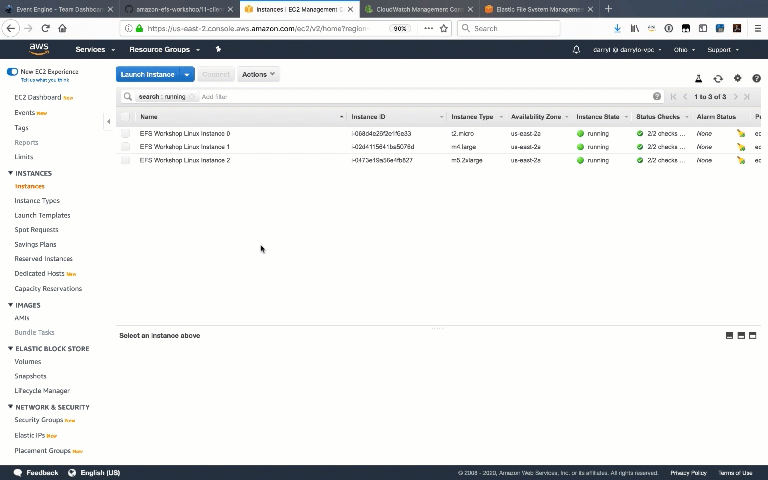Click the filter help icon in search bar
The width and height of the screenshot is (768, 480).
tap(657, 96)
